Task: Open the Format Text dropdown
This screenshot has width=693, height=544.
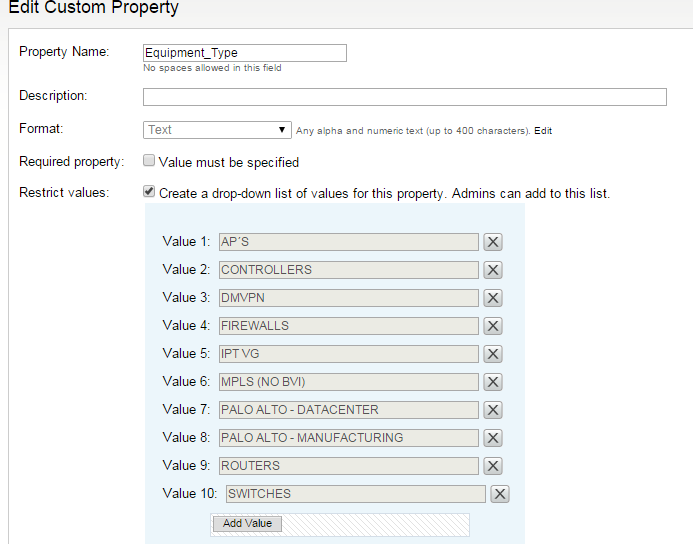Action: pyautogui.click(x=217, y=130)
